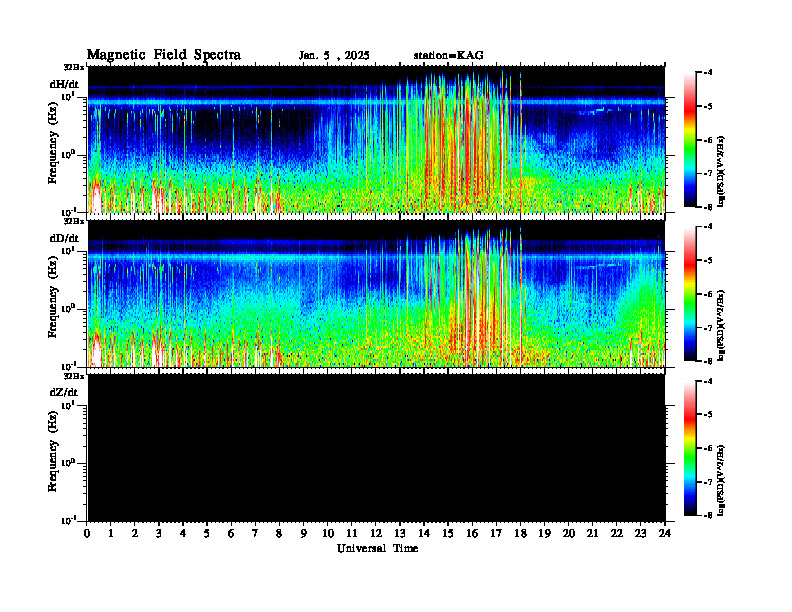792x612 pixels.
Task: Click hour '6' on the Universal Time axis
Action: 231,534
